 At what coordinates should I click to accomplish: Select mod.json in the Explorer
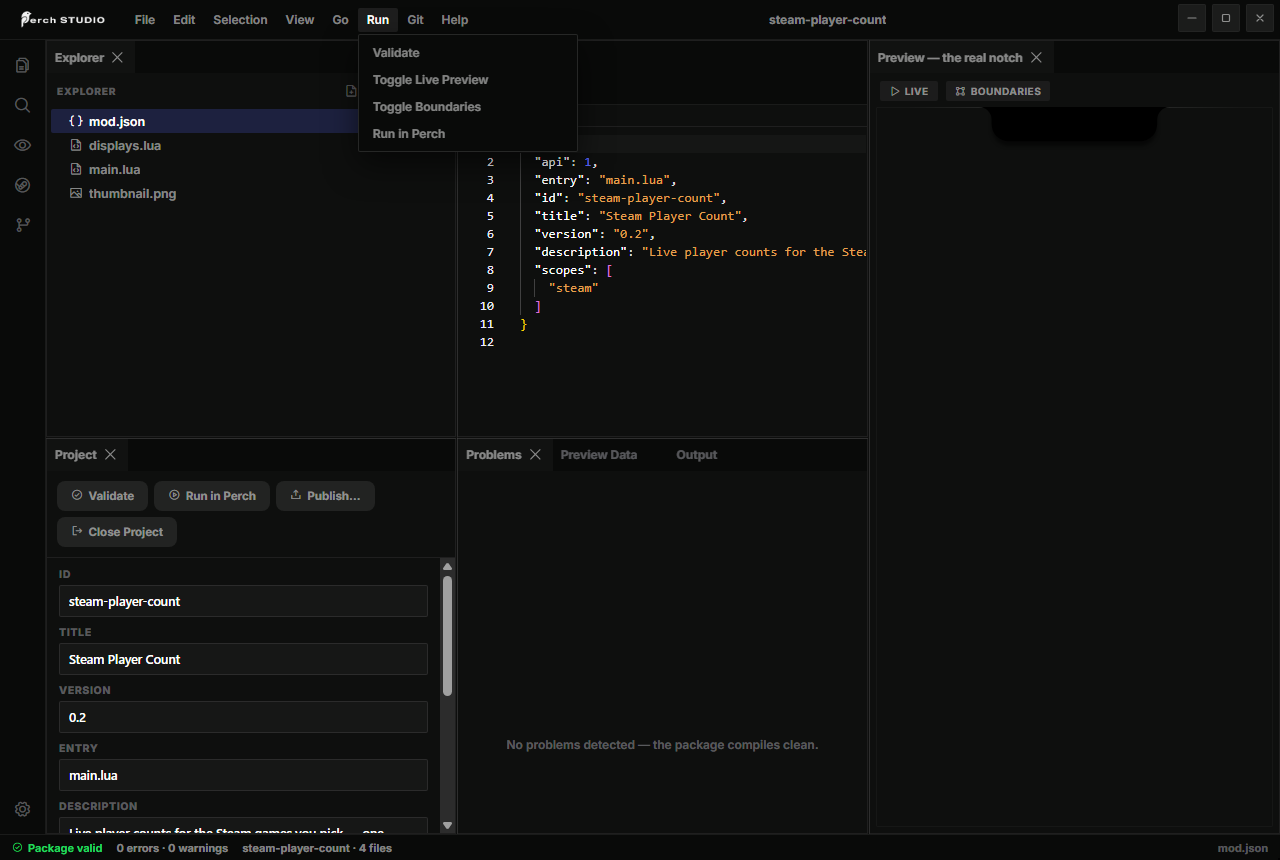[x=205, y=121]
